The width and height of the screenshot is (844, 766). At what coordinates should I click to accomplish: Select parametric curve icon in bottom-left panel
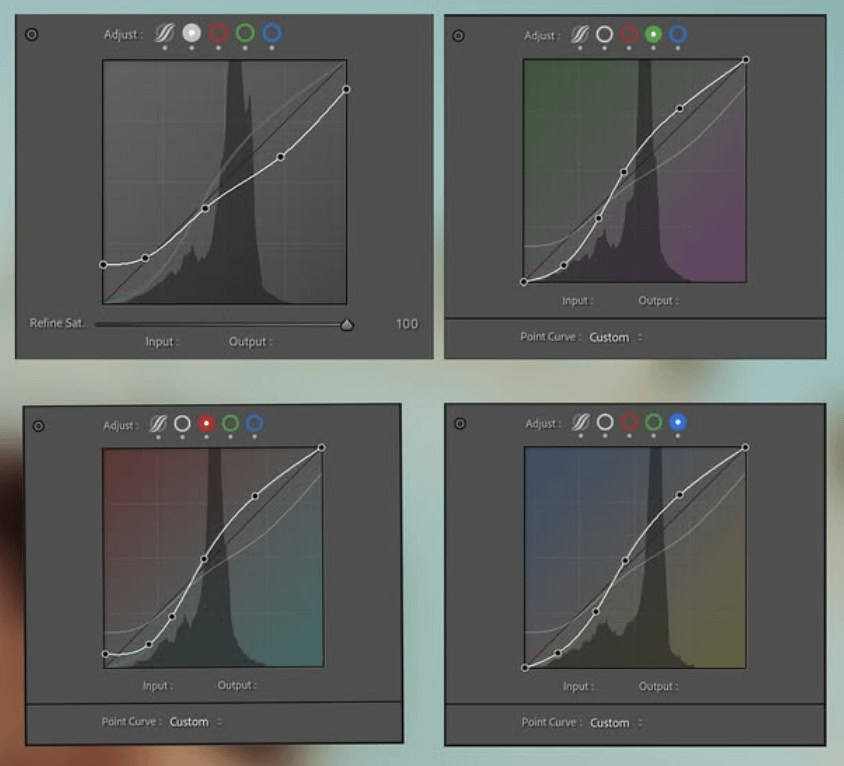[x=158, y=424]
